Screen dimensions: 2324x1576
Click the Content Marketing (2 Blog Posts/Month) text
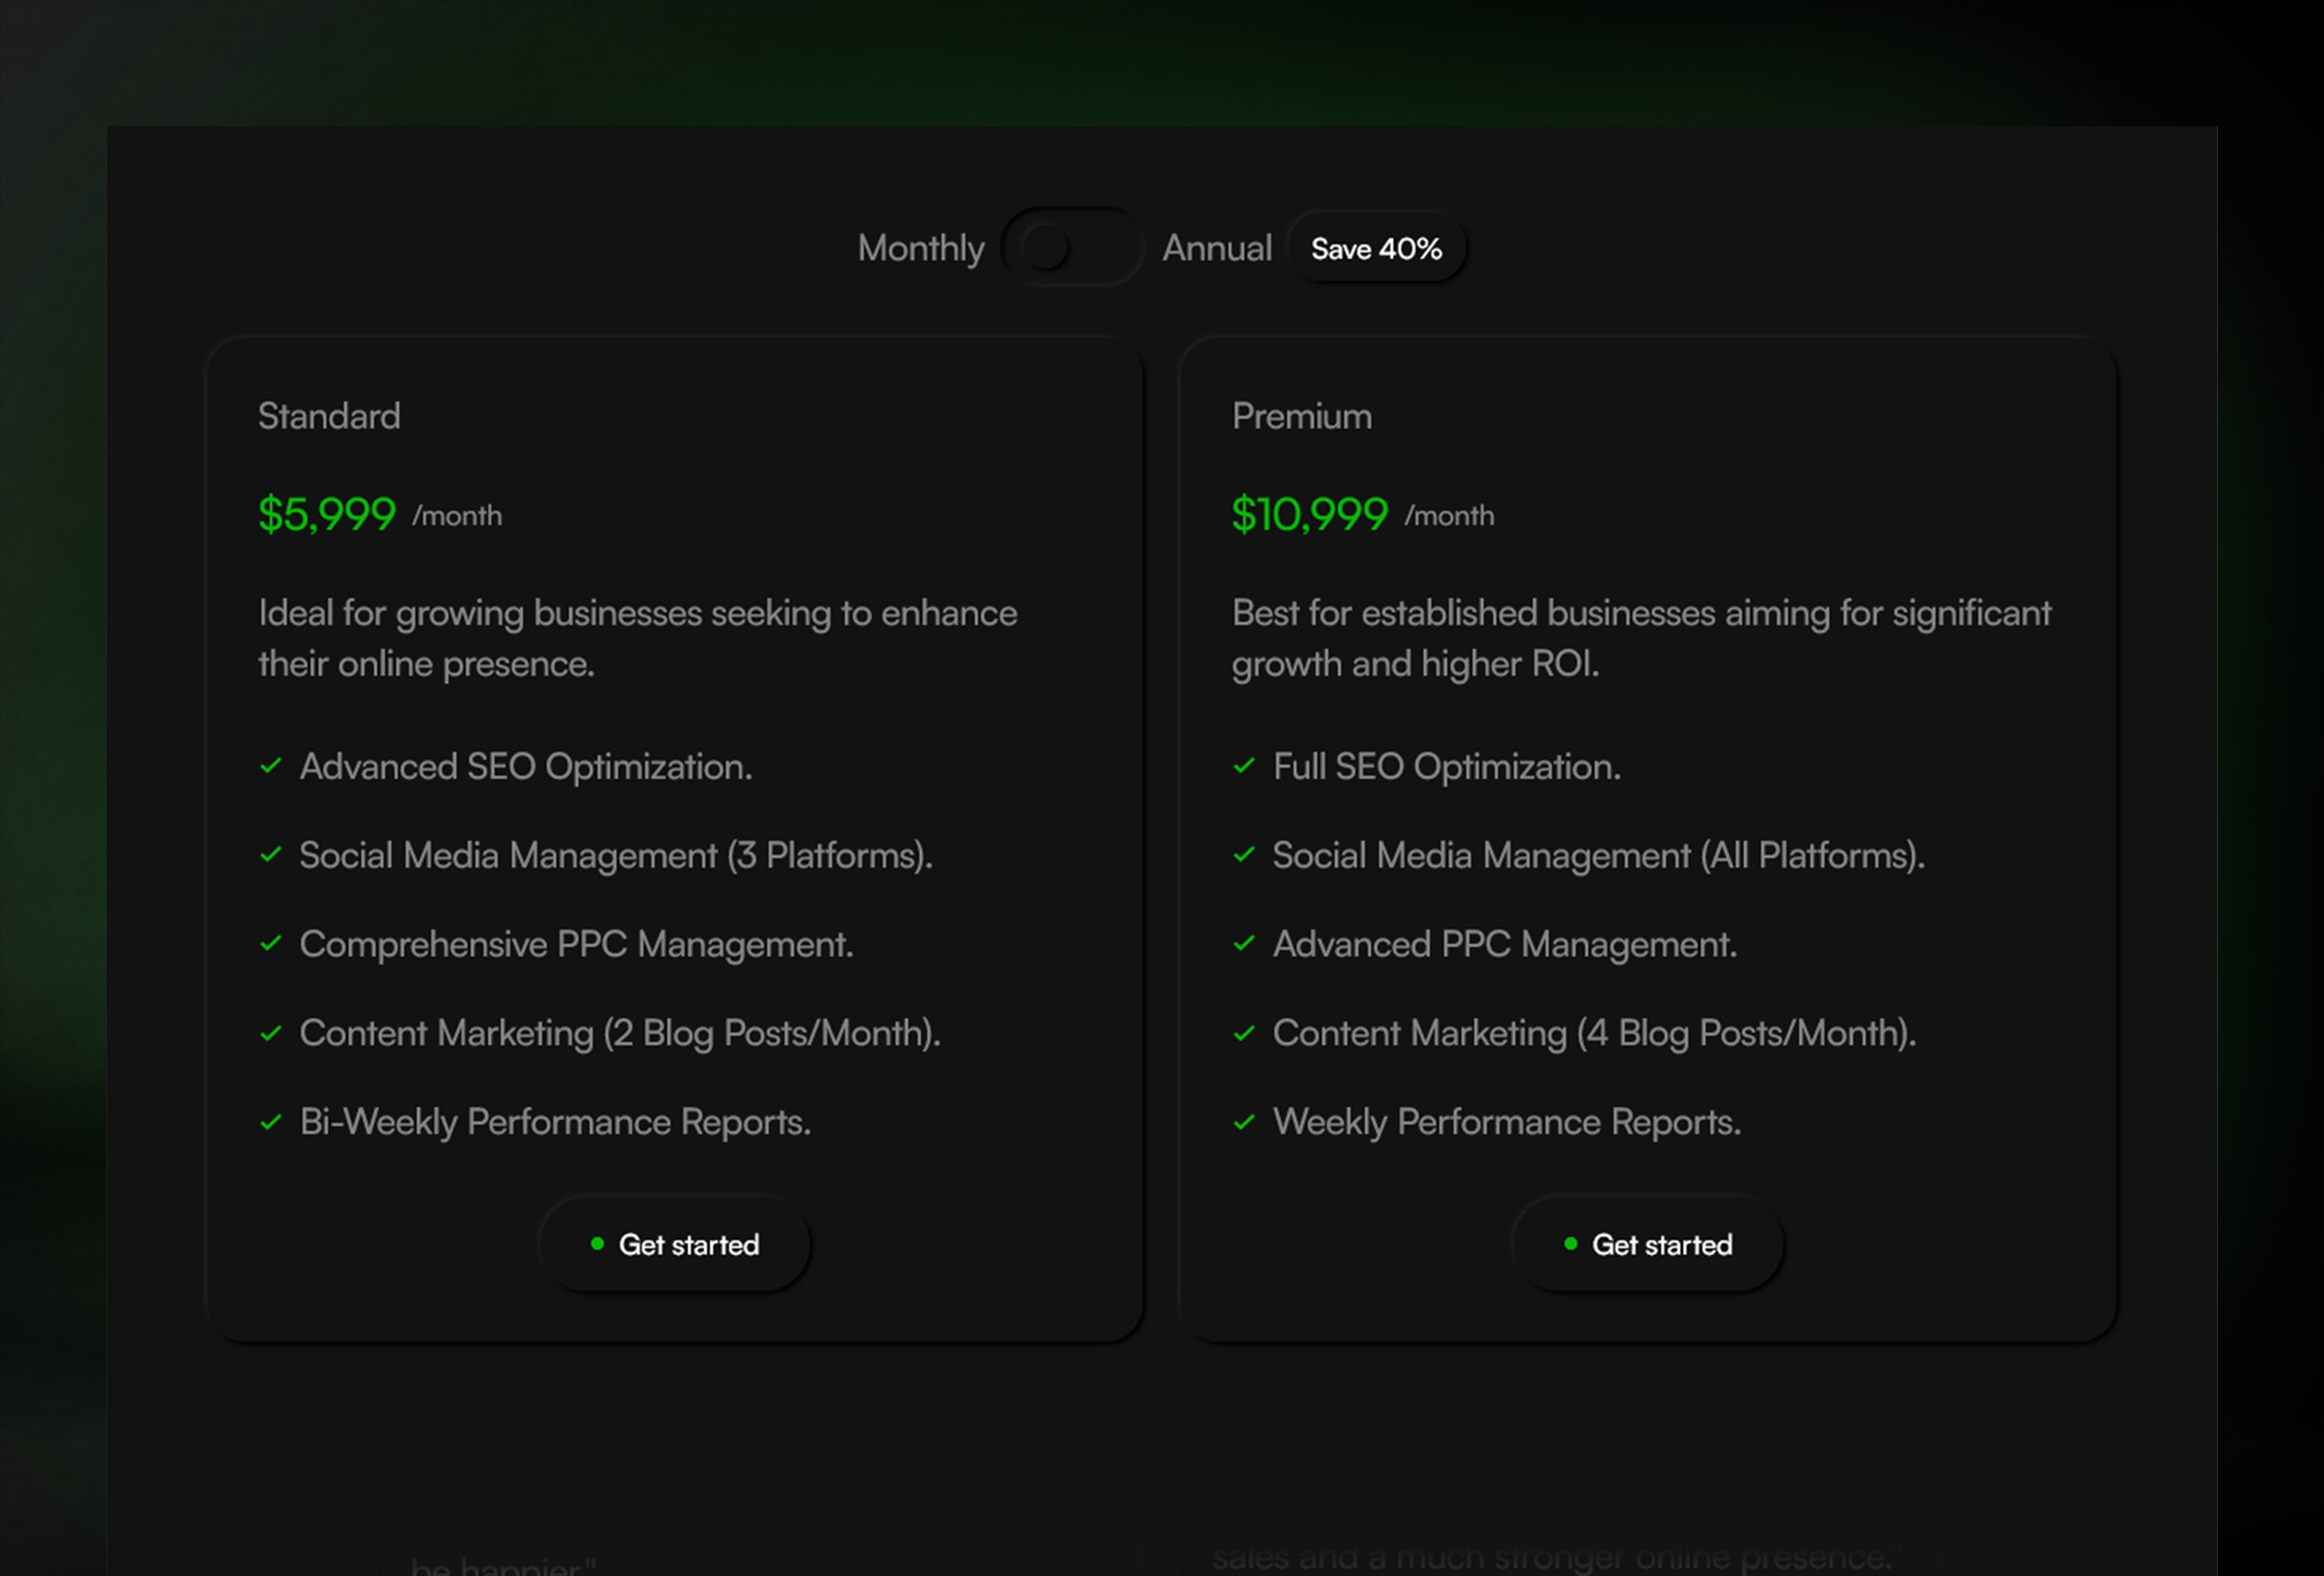click(x=620, y=1034)
